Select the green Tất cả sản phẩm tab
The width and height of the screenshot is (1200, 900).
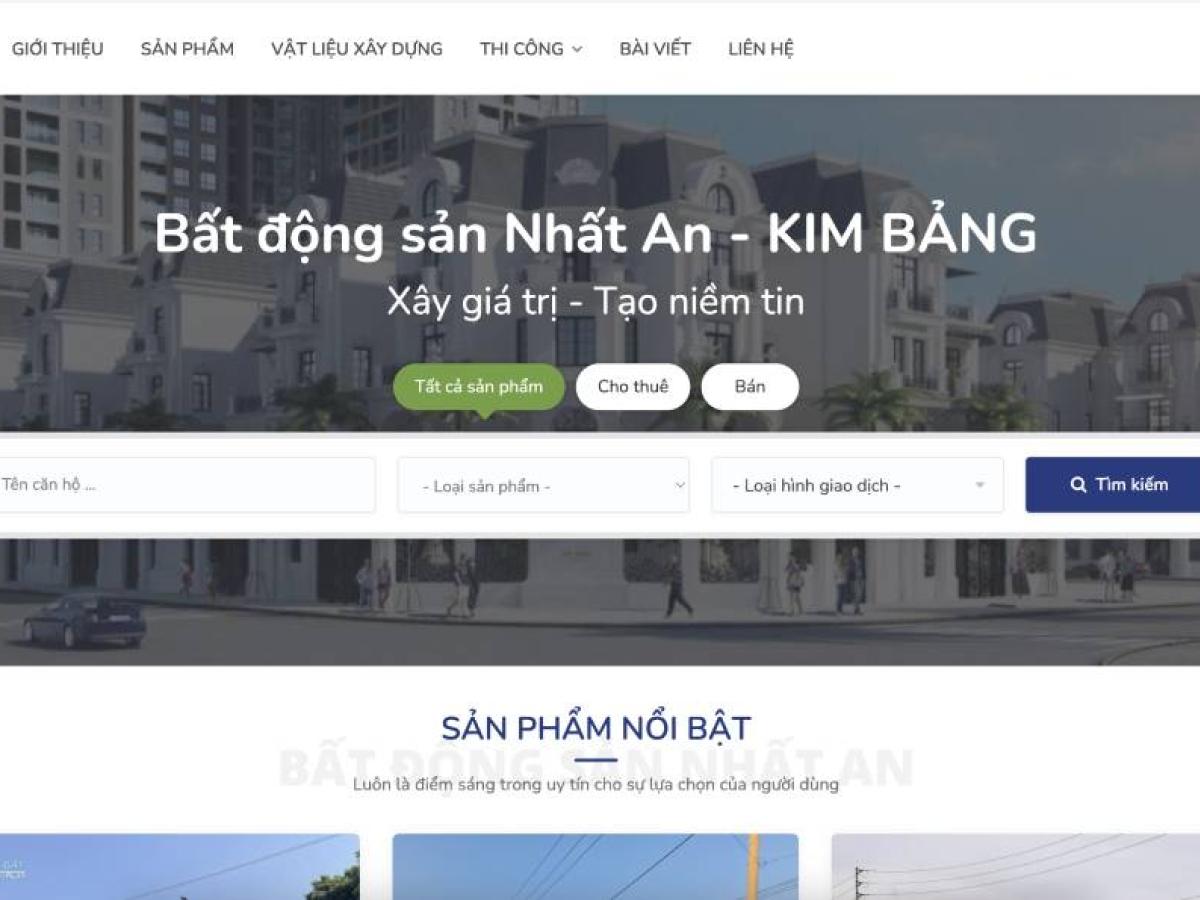[478, 387]
